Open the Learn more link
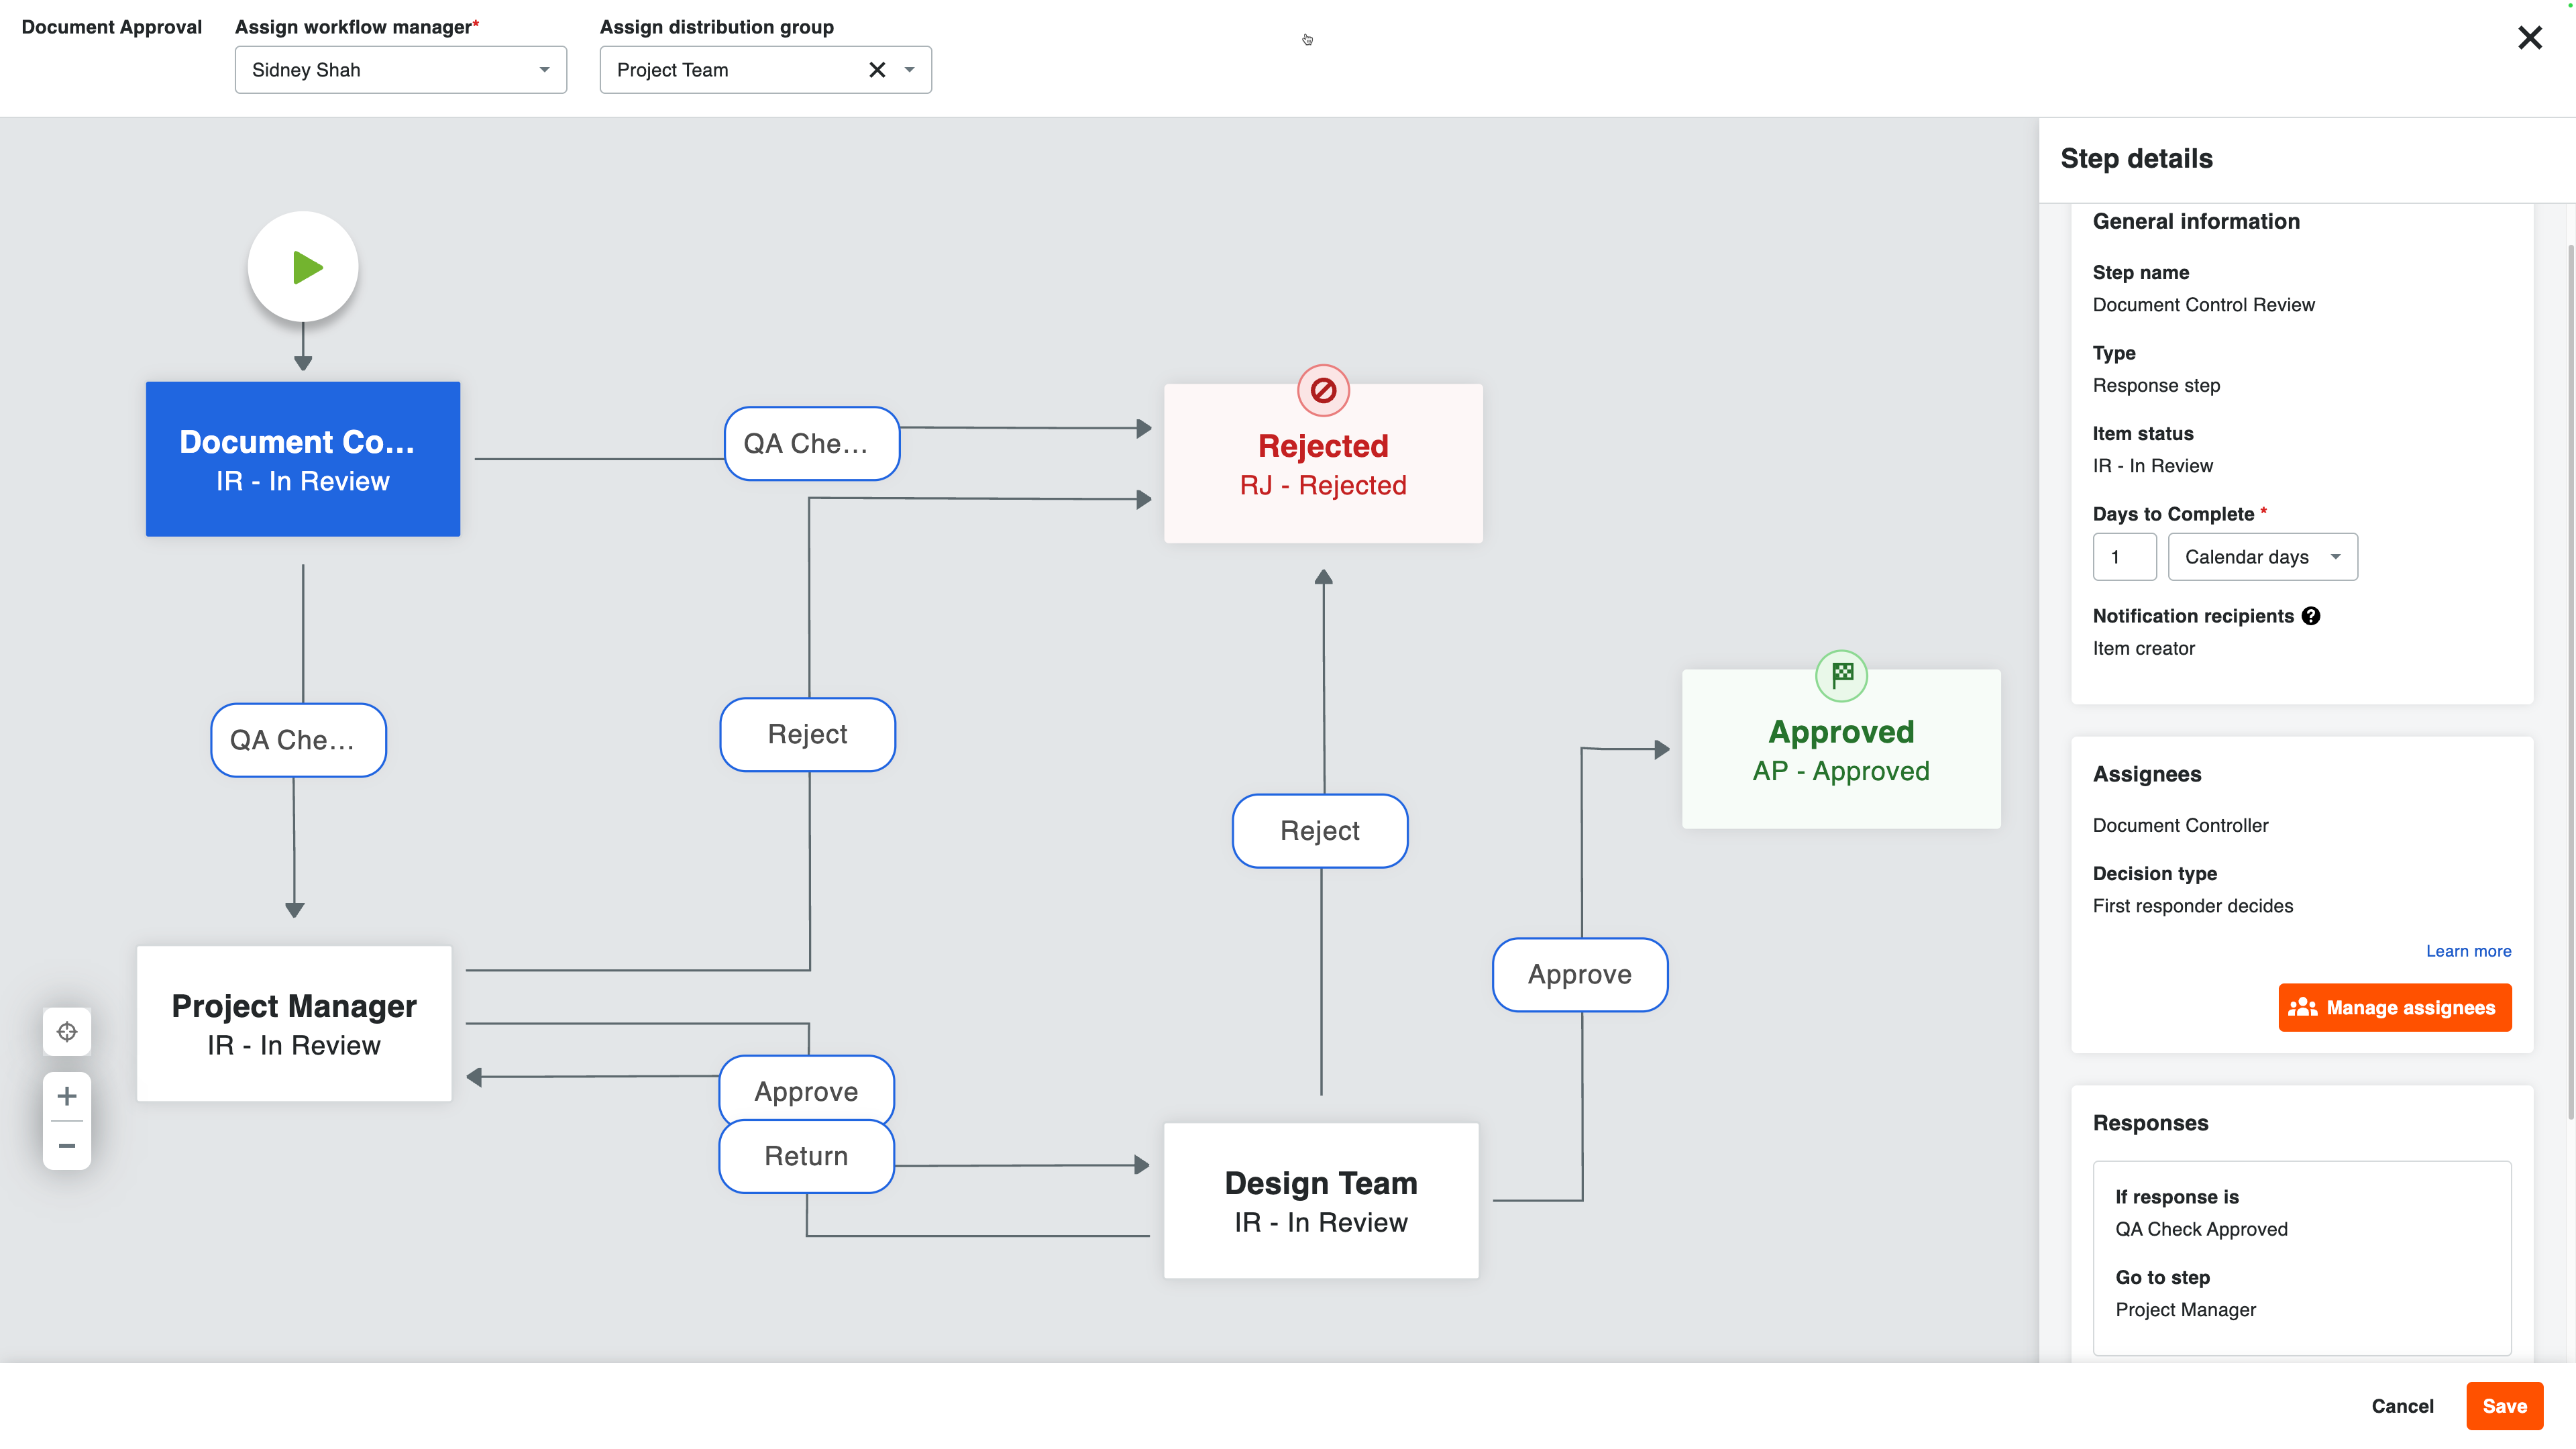Screen dimensions: 2576x1449 point(2468,951)
